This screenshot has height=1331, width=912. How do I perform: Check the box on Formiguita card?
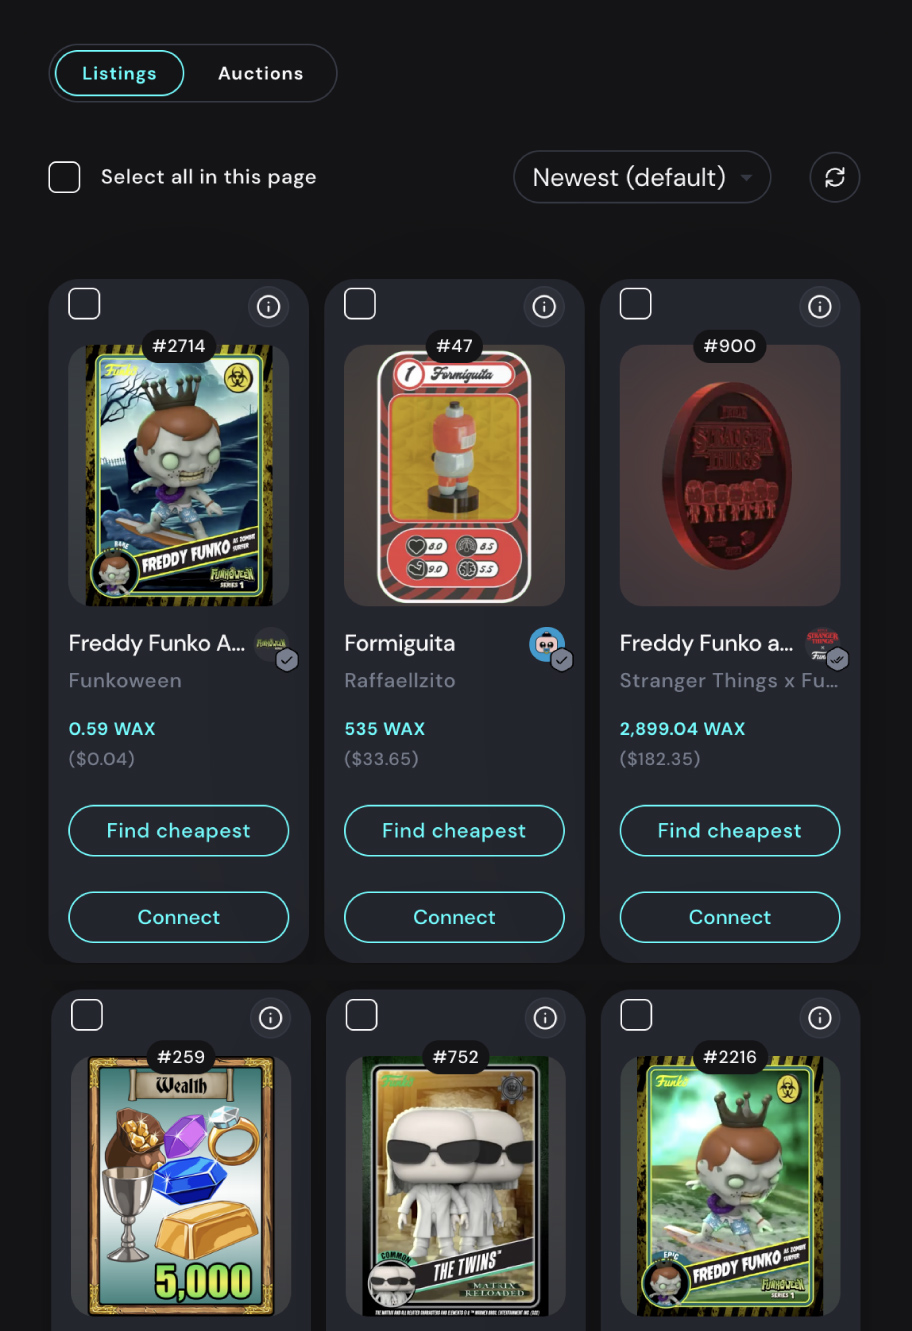360,303
